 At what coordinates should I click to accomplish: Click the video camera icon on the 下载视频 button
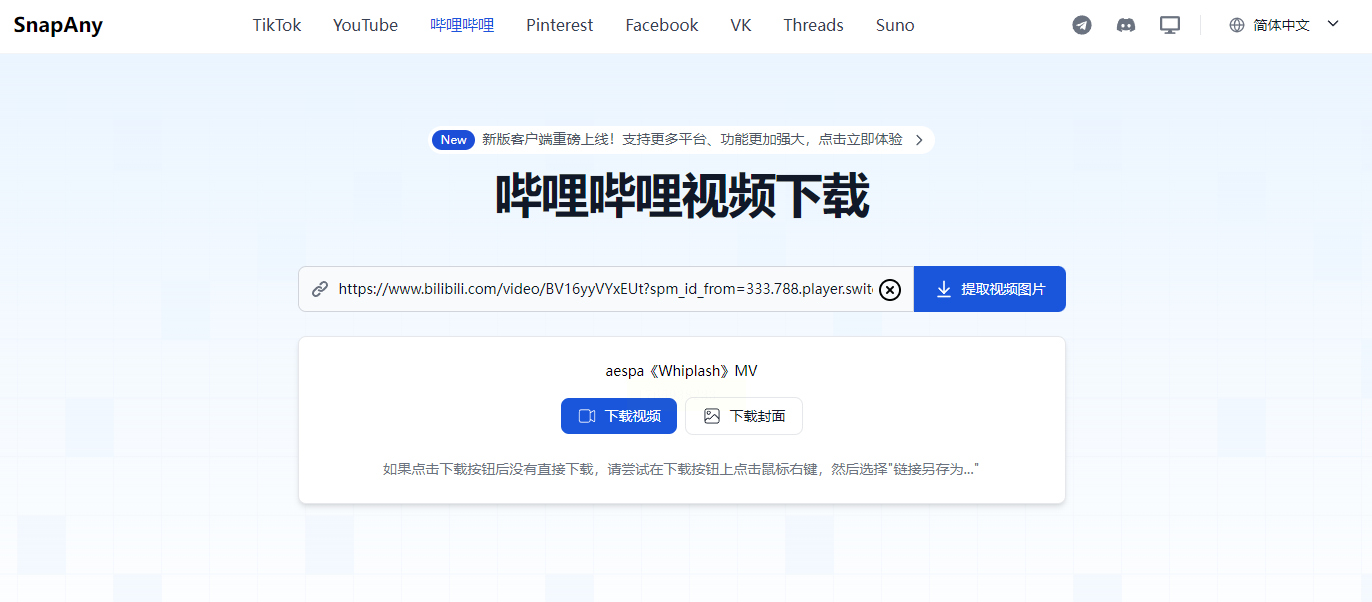point(587,416)
